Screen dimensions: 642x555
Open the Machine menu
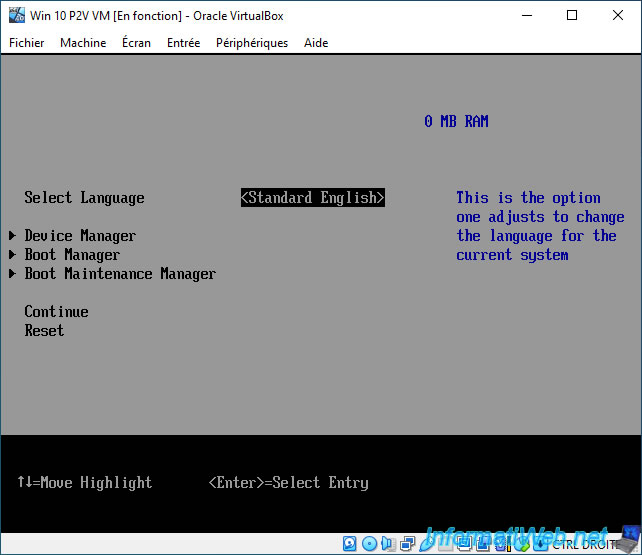tap(83, 43)
